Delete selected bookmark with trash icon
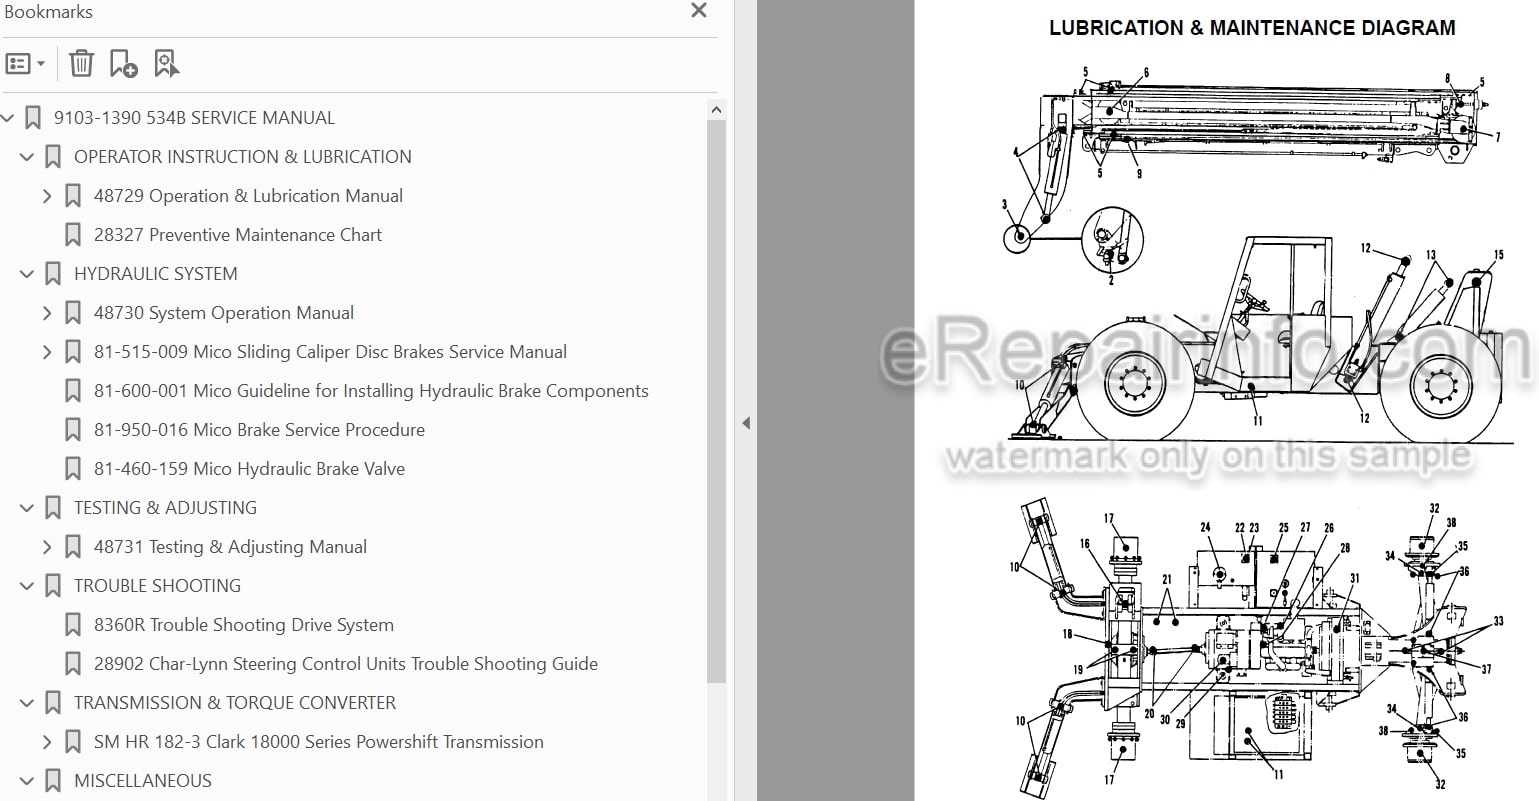Screen dimensions: 1539x801 81,64
